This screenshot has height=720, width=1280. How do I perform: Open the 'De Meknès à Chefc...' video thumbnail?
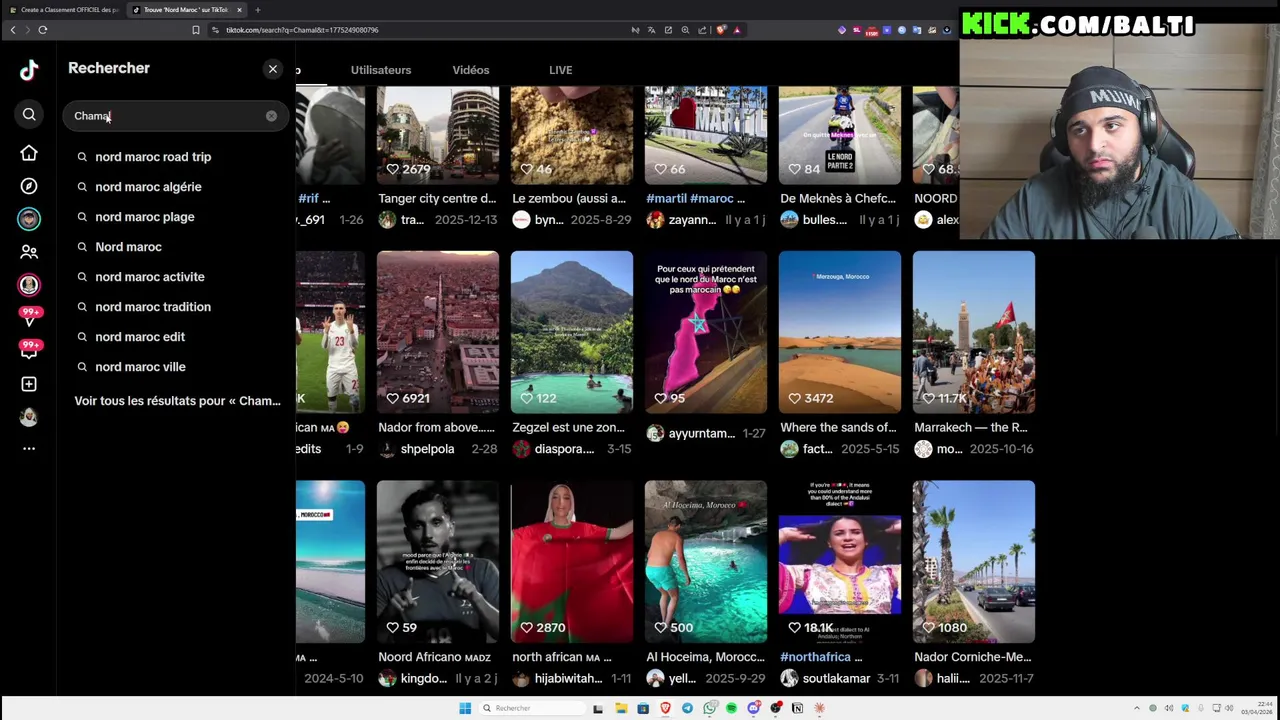(x=840, y=135)
